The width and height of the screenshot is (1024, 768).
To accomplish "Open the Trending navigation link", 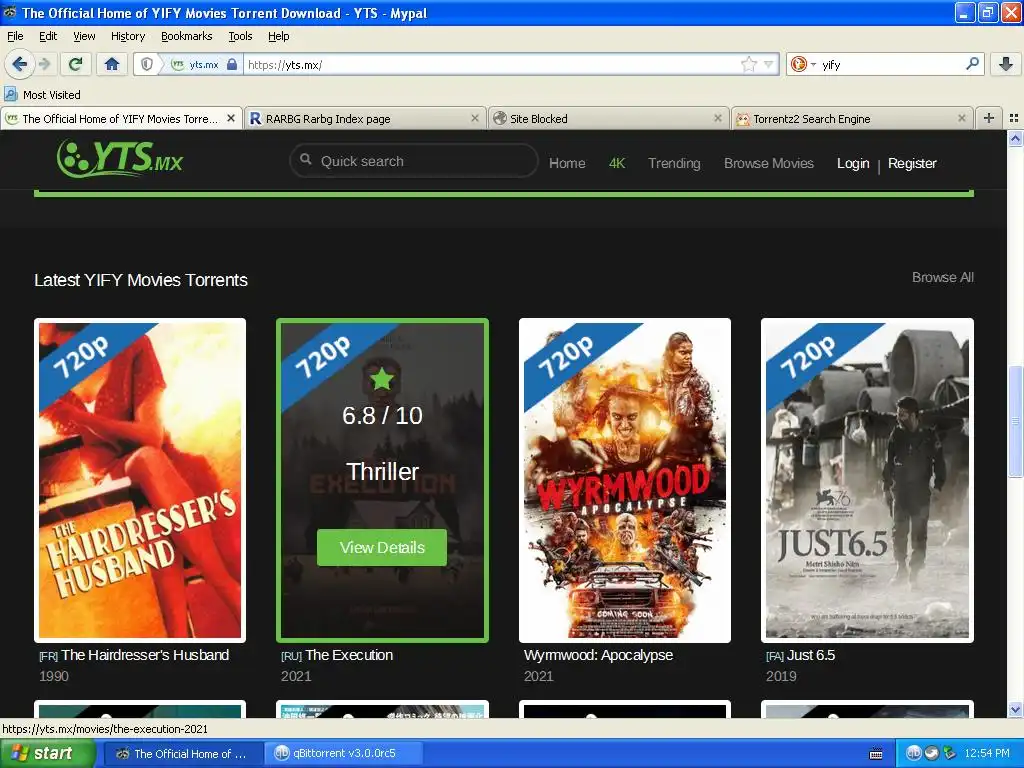I will tap(674, 163).
